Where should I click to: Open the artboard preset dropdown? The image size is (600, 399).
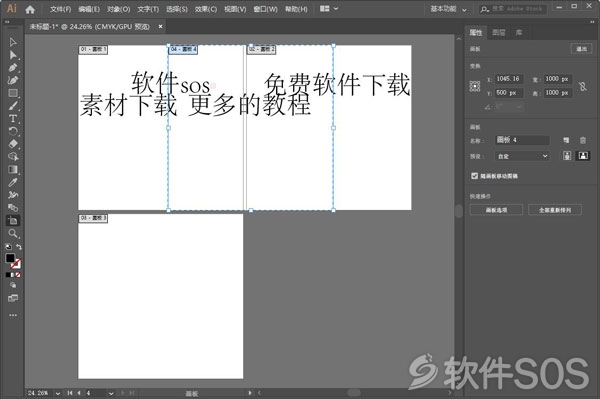[522, 156]
